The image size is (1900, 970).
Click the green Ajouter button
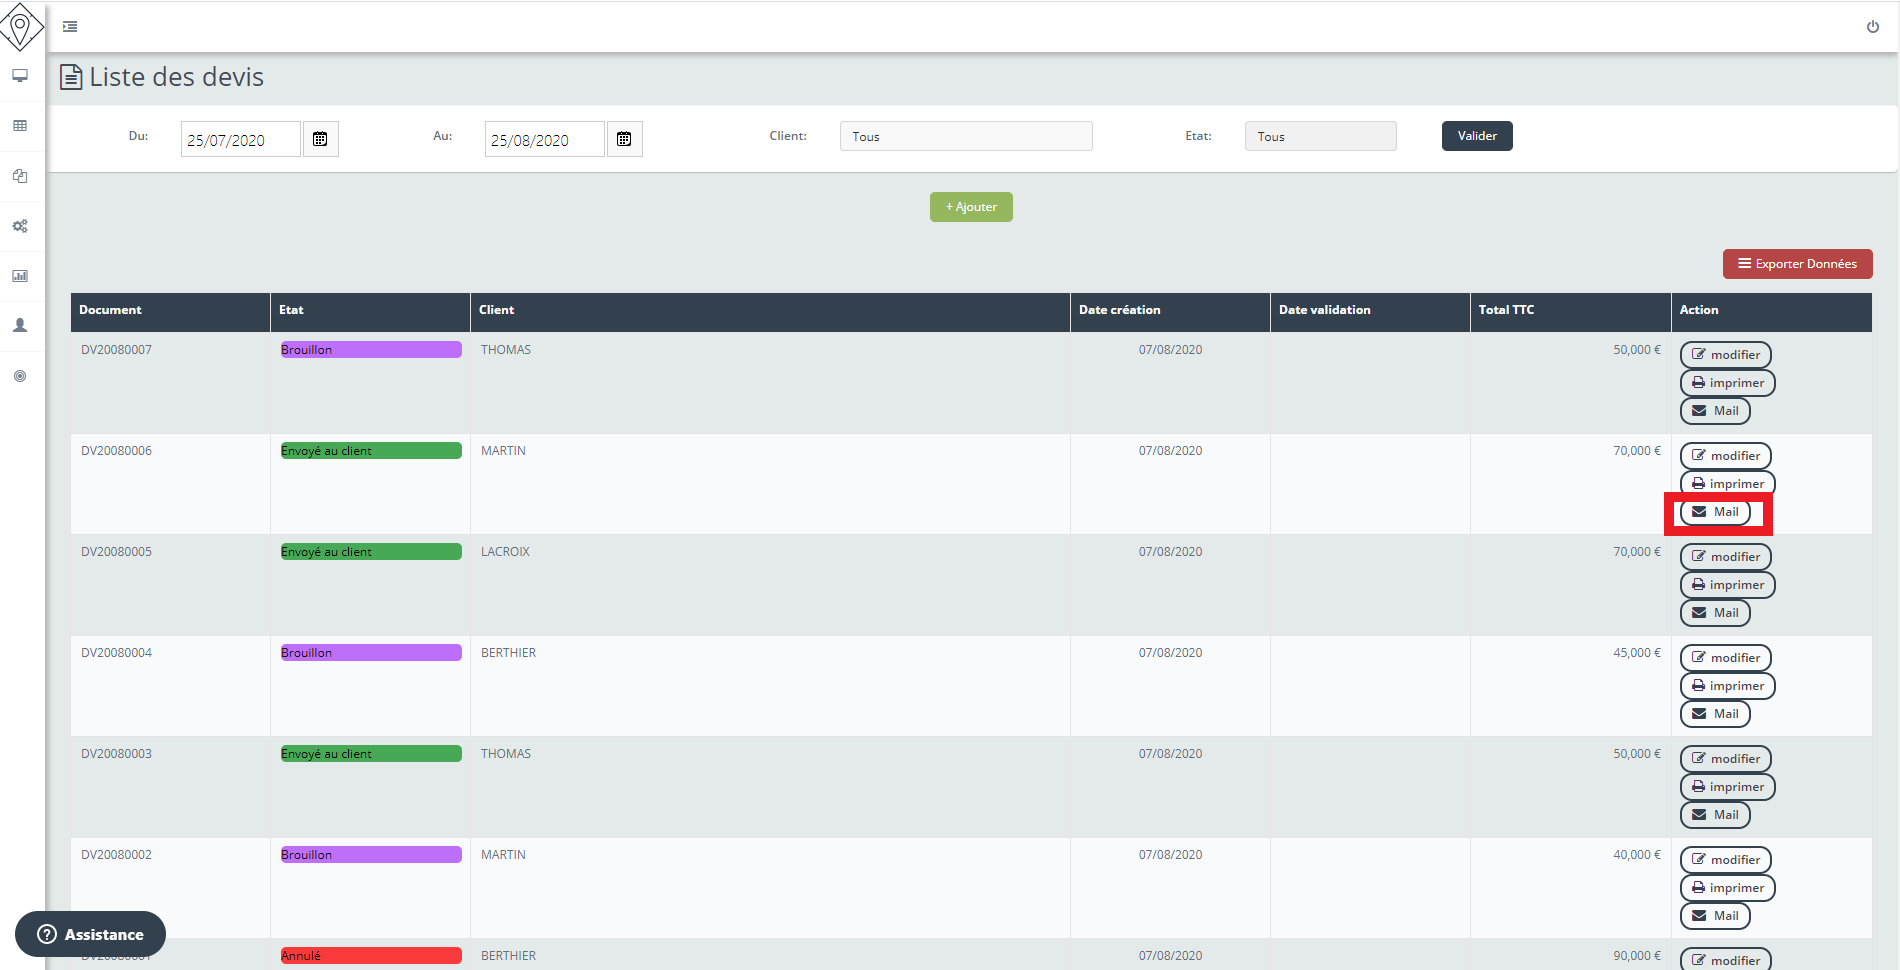coord(970,207)
